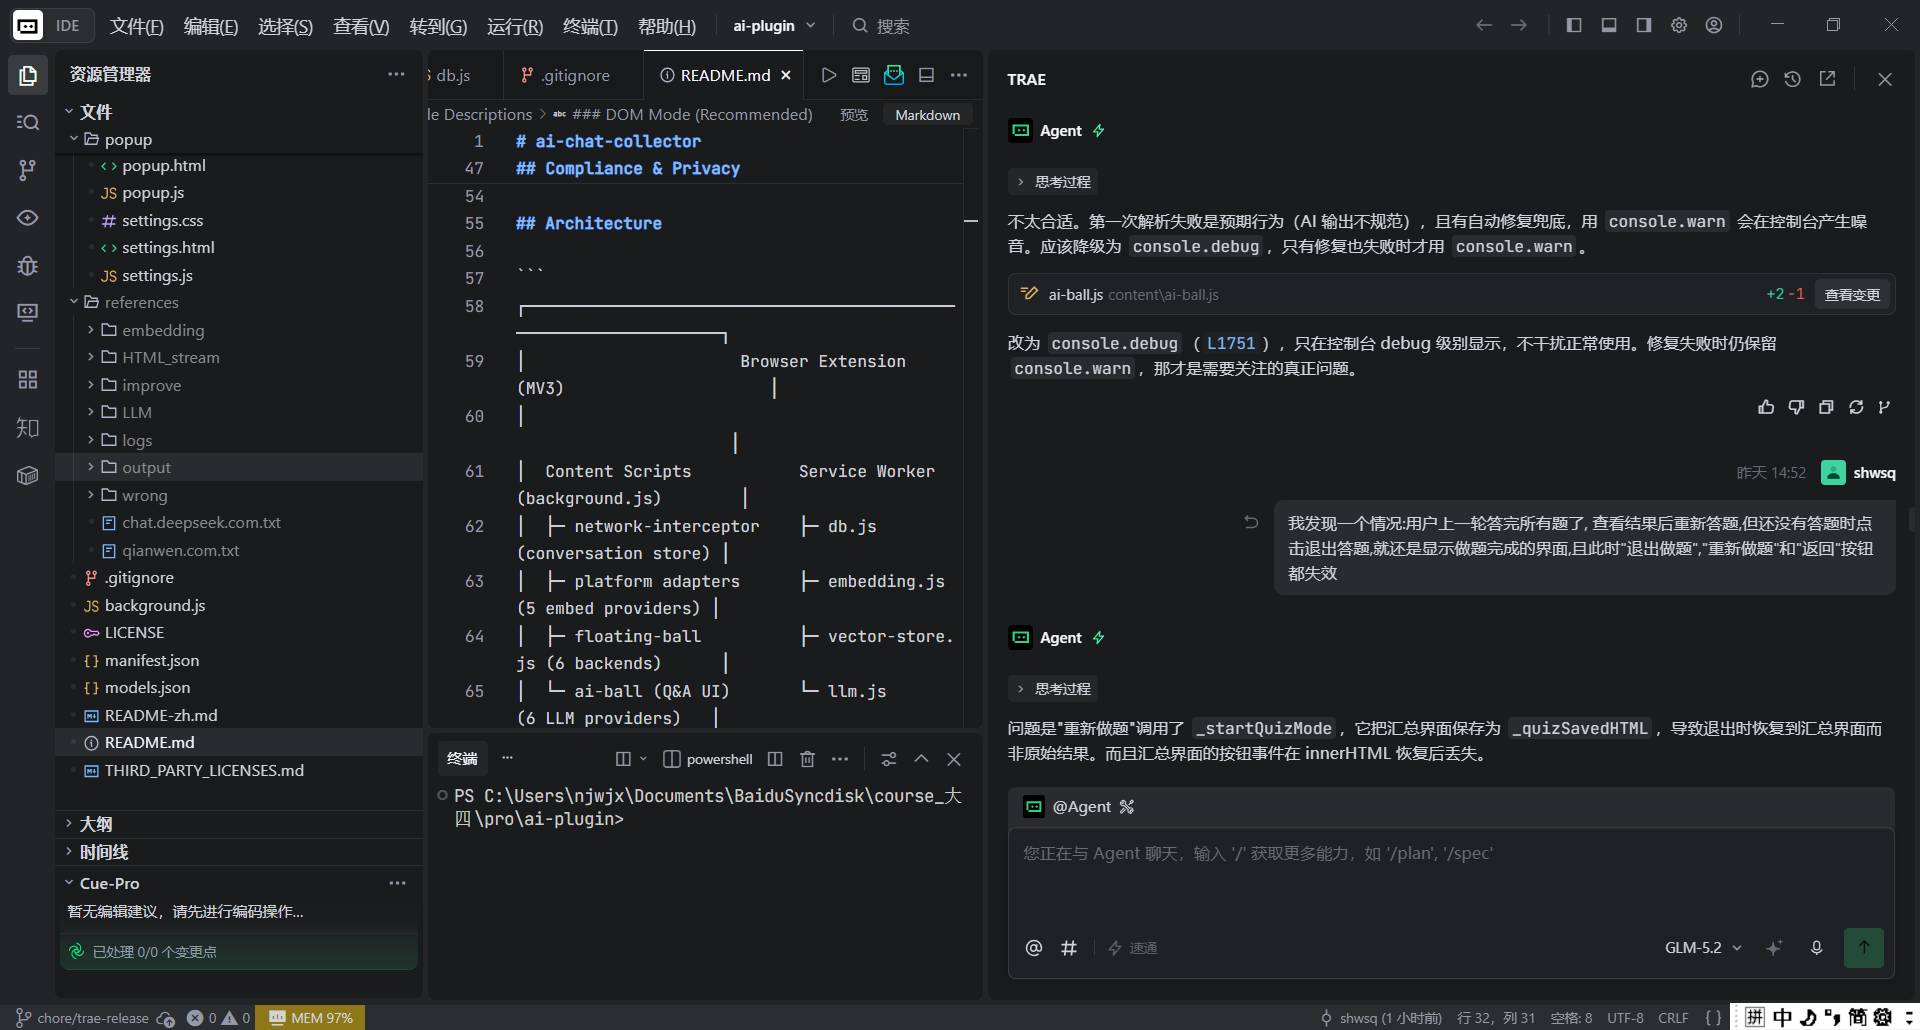The height and width of the screenshot is (1030, 1920).
Task: Click the MEM 97% status indicator
Action: point(311,1018)
